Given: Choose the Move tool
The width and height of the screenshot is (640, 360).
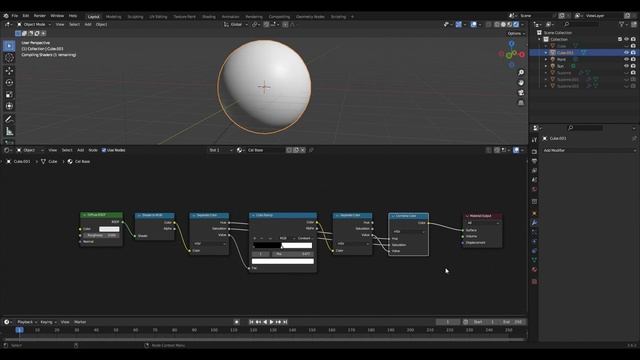Looking at the screenshot, I should [x=9, y=71].
